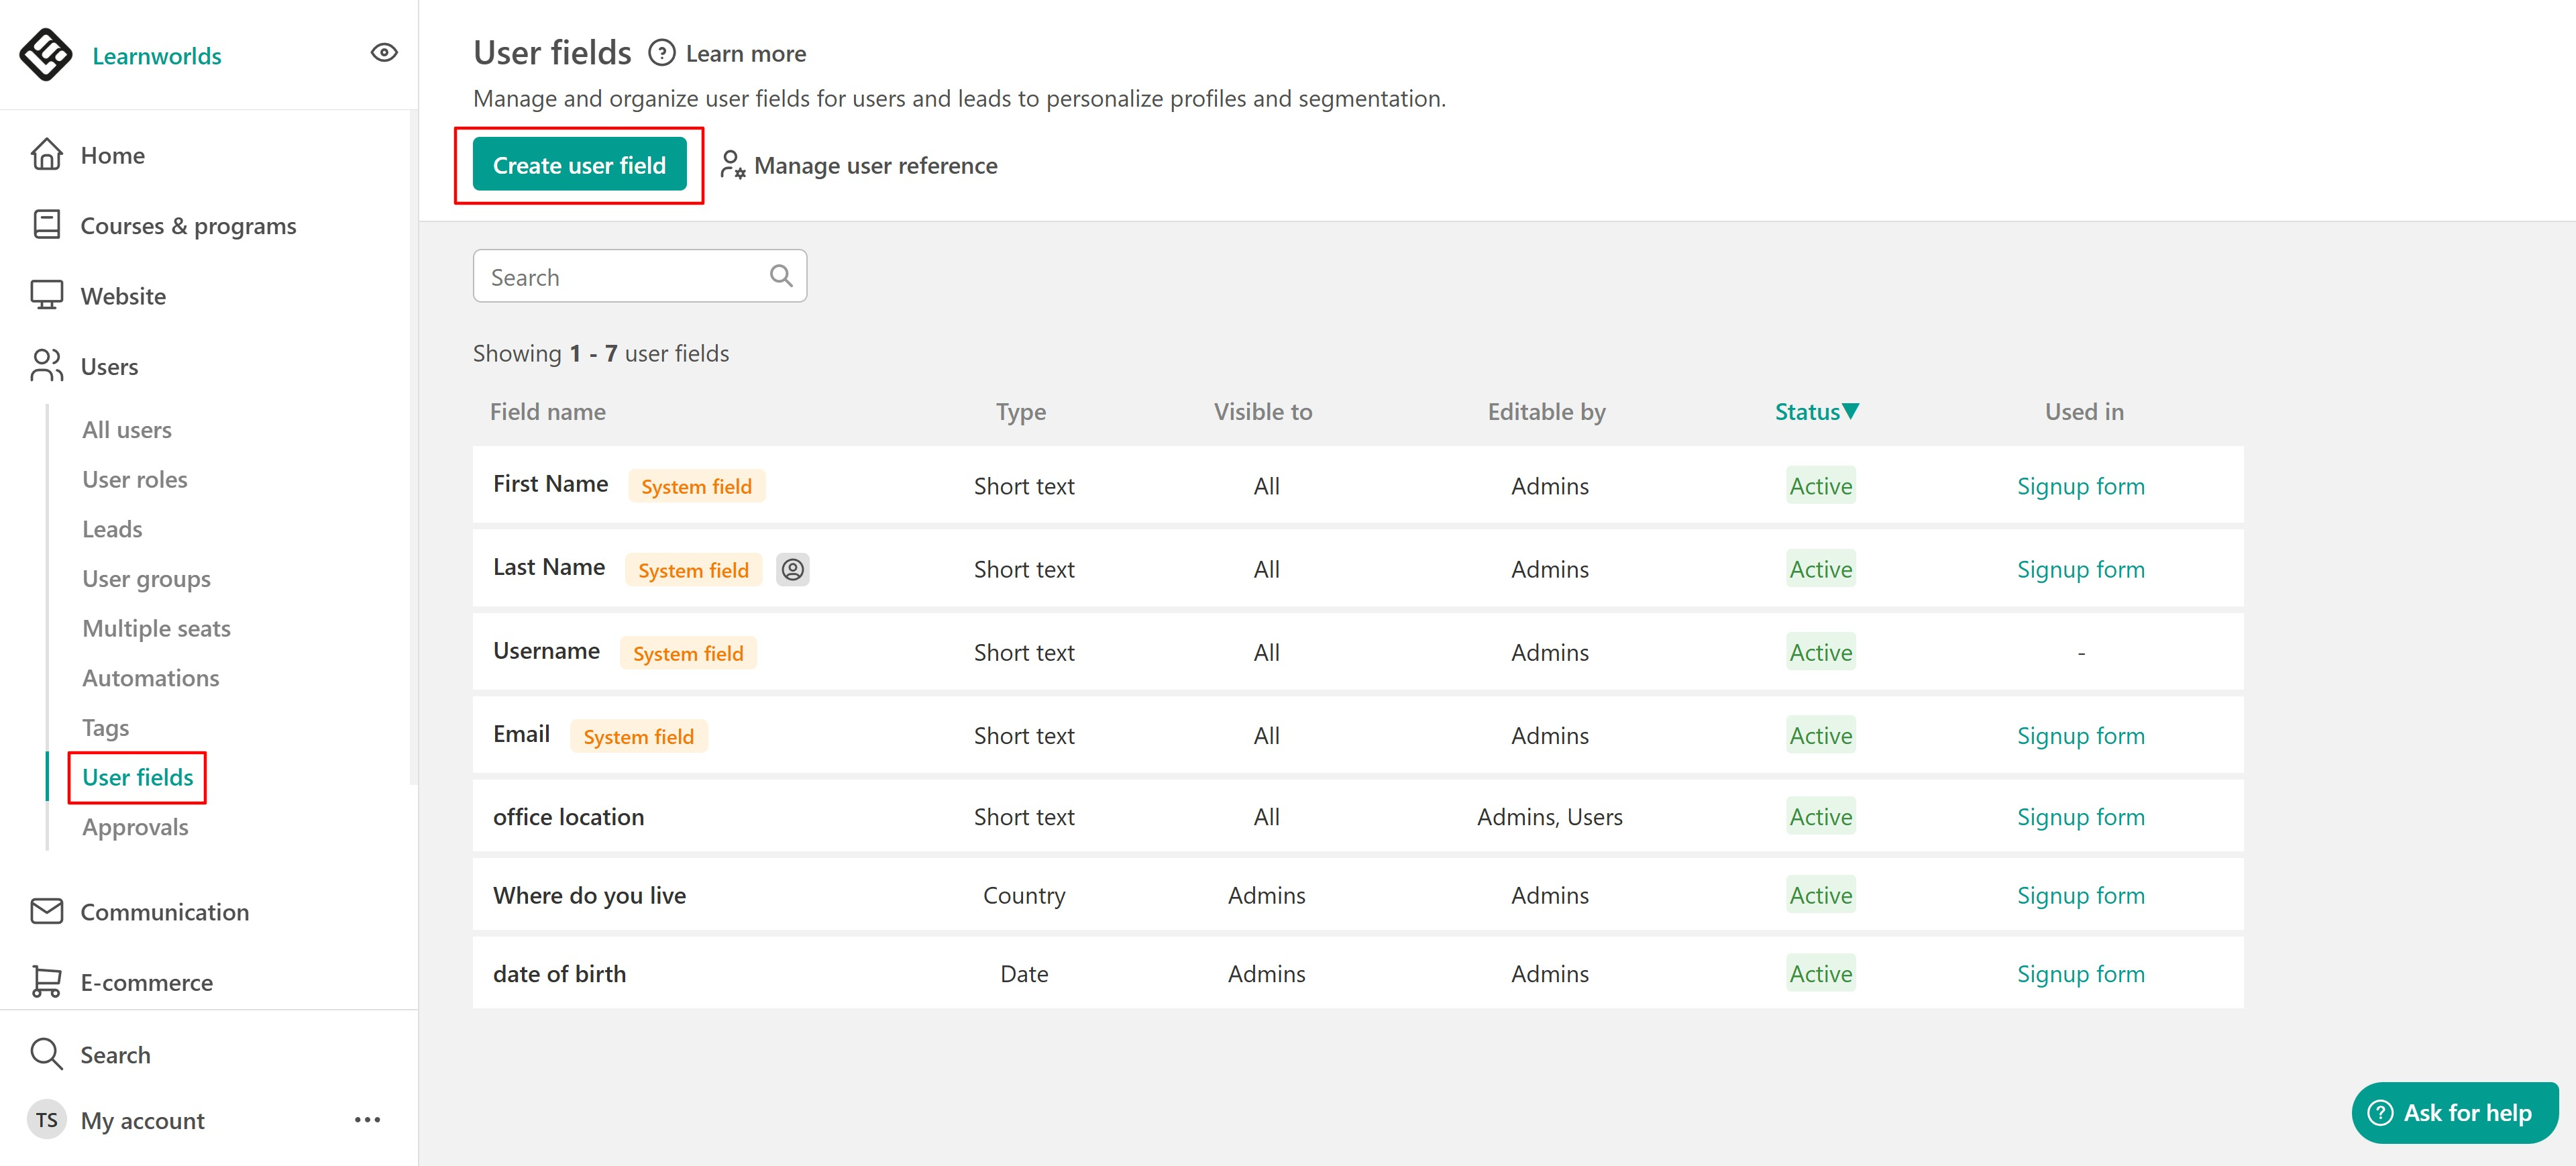Click the Last Name user reference icon
Screen dimensions: 2576x1166
(792, 570)
